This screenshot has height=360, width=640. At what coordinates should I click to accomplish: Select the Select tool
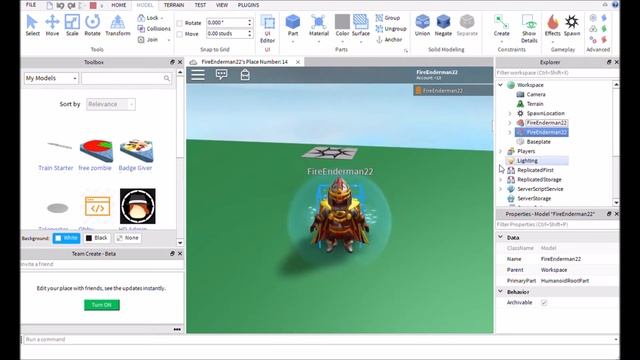point(32,25)
